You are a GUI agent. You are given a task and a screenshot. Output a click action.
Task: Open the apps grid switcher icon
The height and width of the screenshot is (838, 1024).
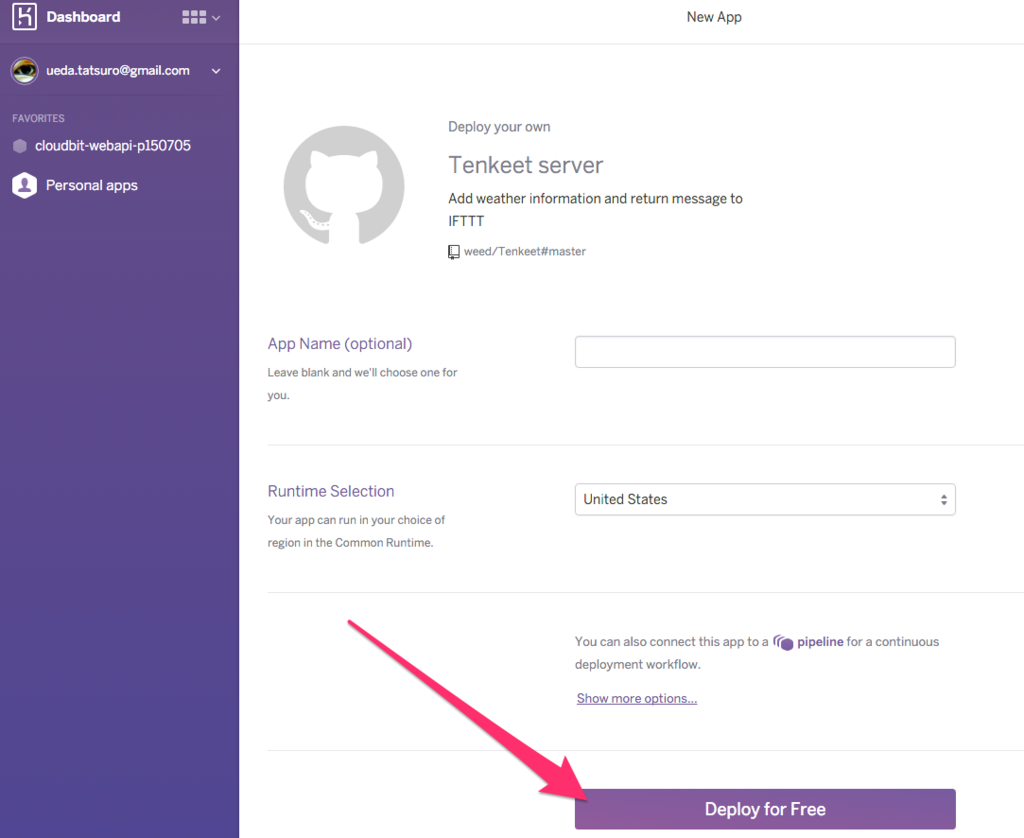(x=194, y=18)
